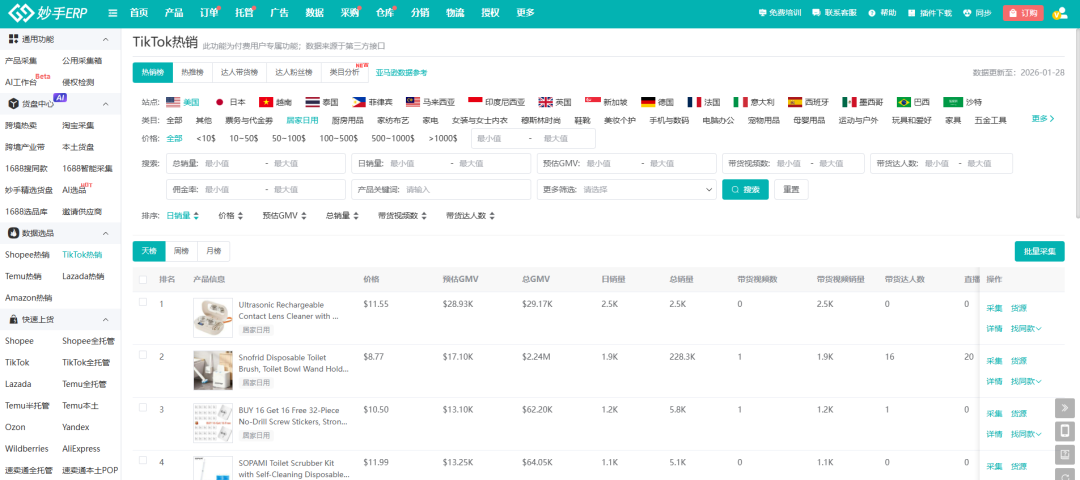1080x480 pixels.
Task: Select the 厨房用品 category filter
Action: [x=348, y=121]
